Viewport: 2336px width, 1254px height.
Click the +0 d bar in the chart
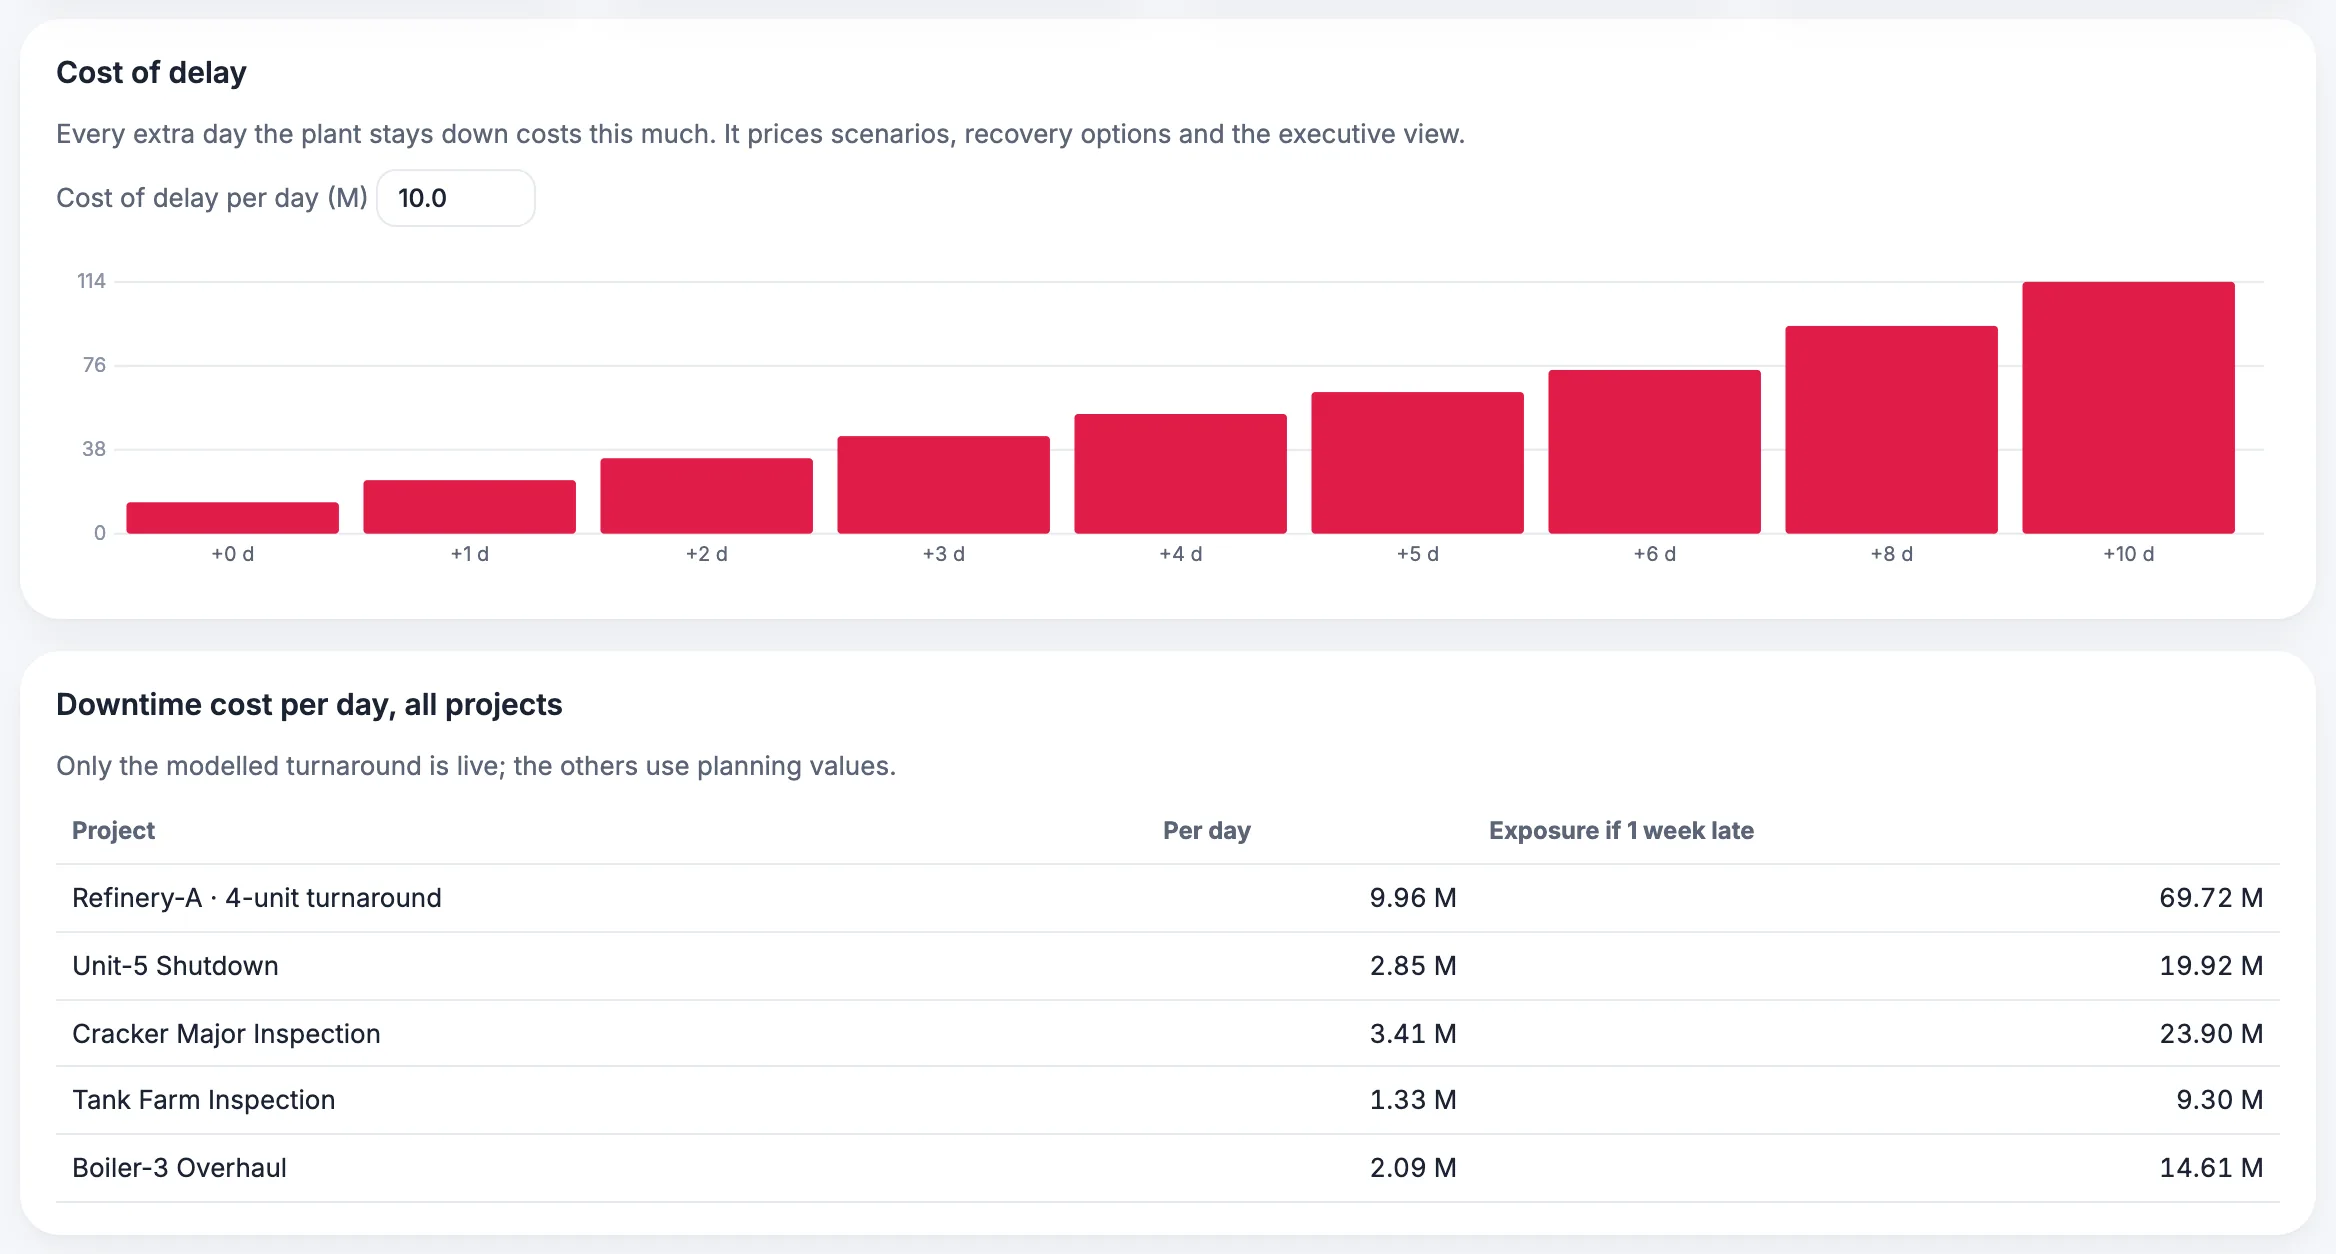(x=233, y=518)
